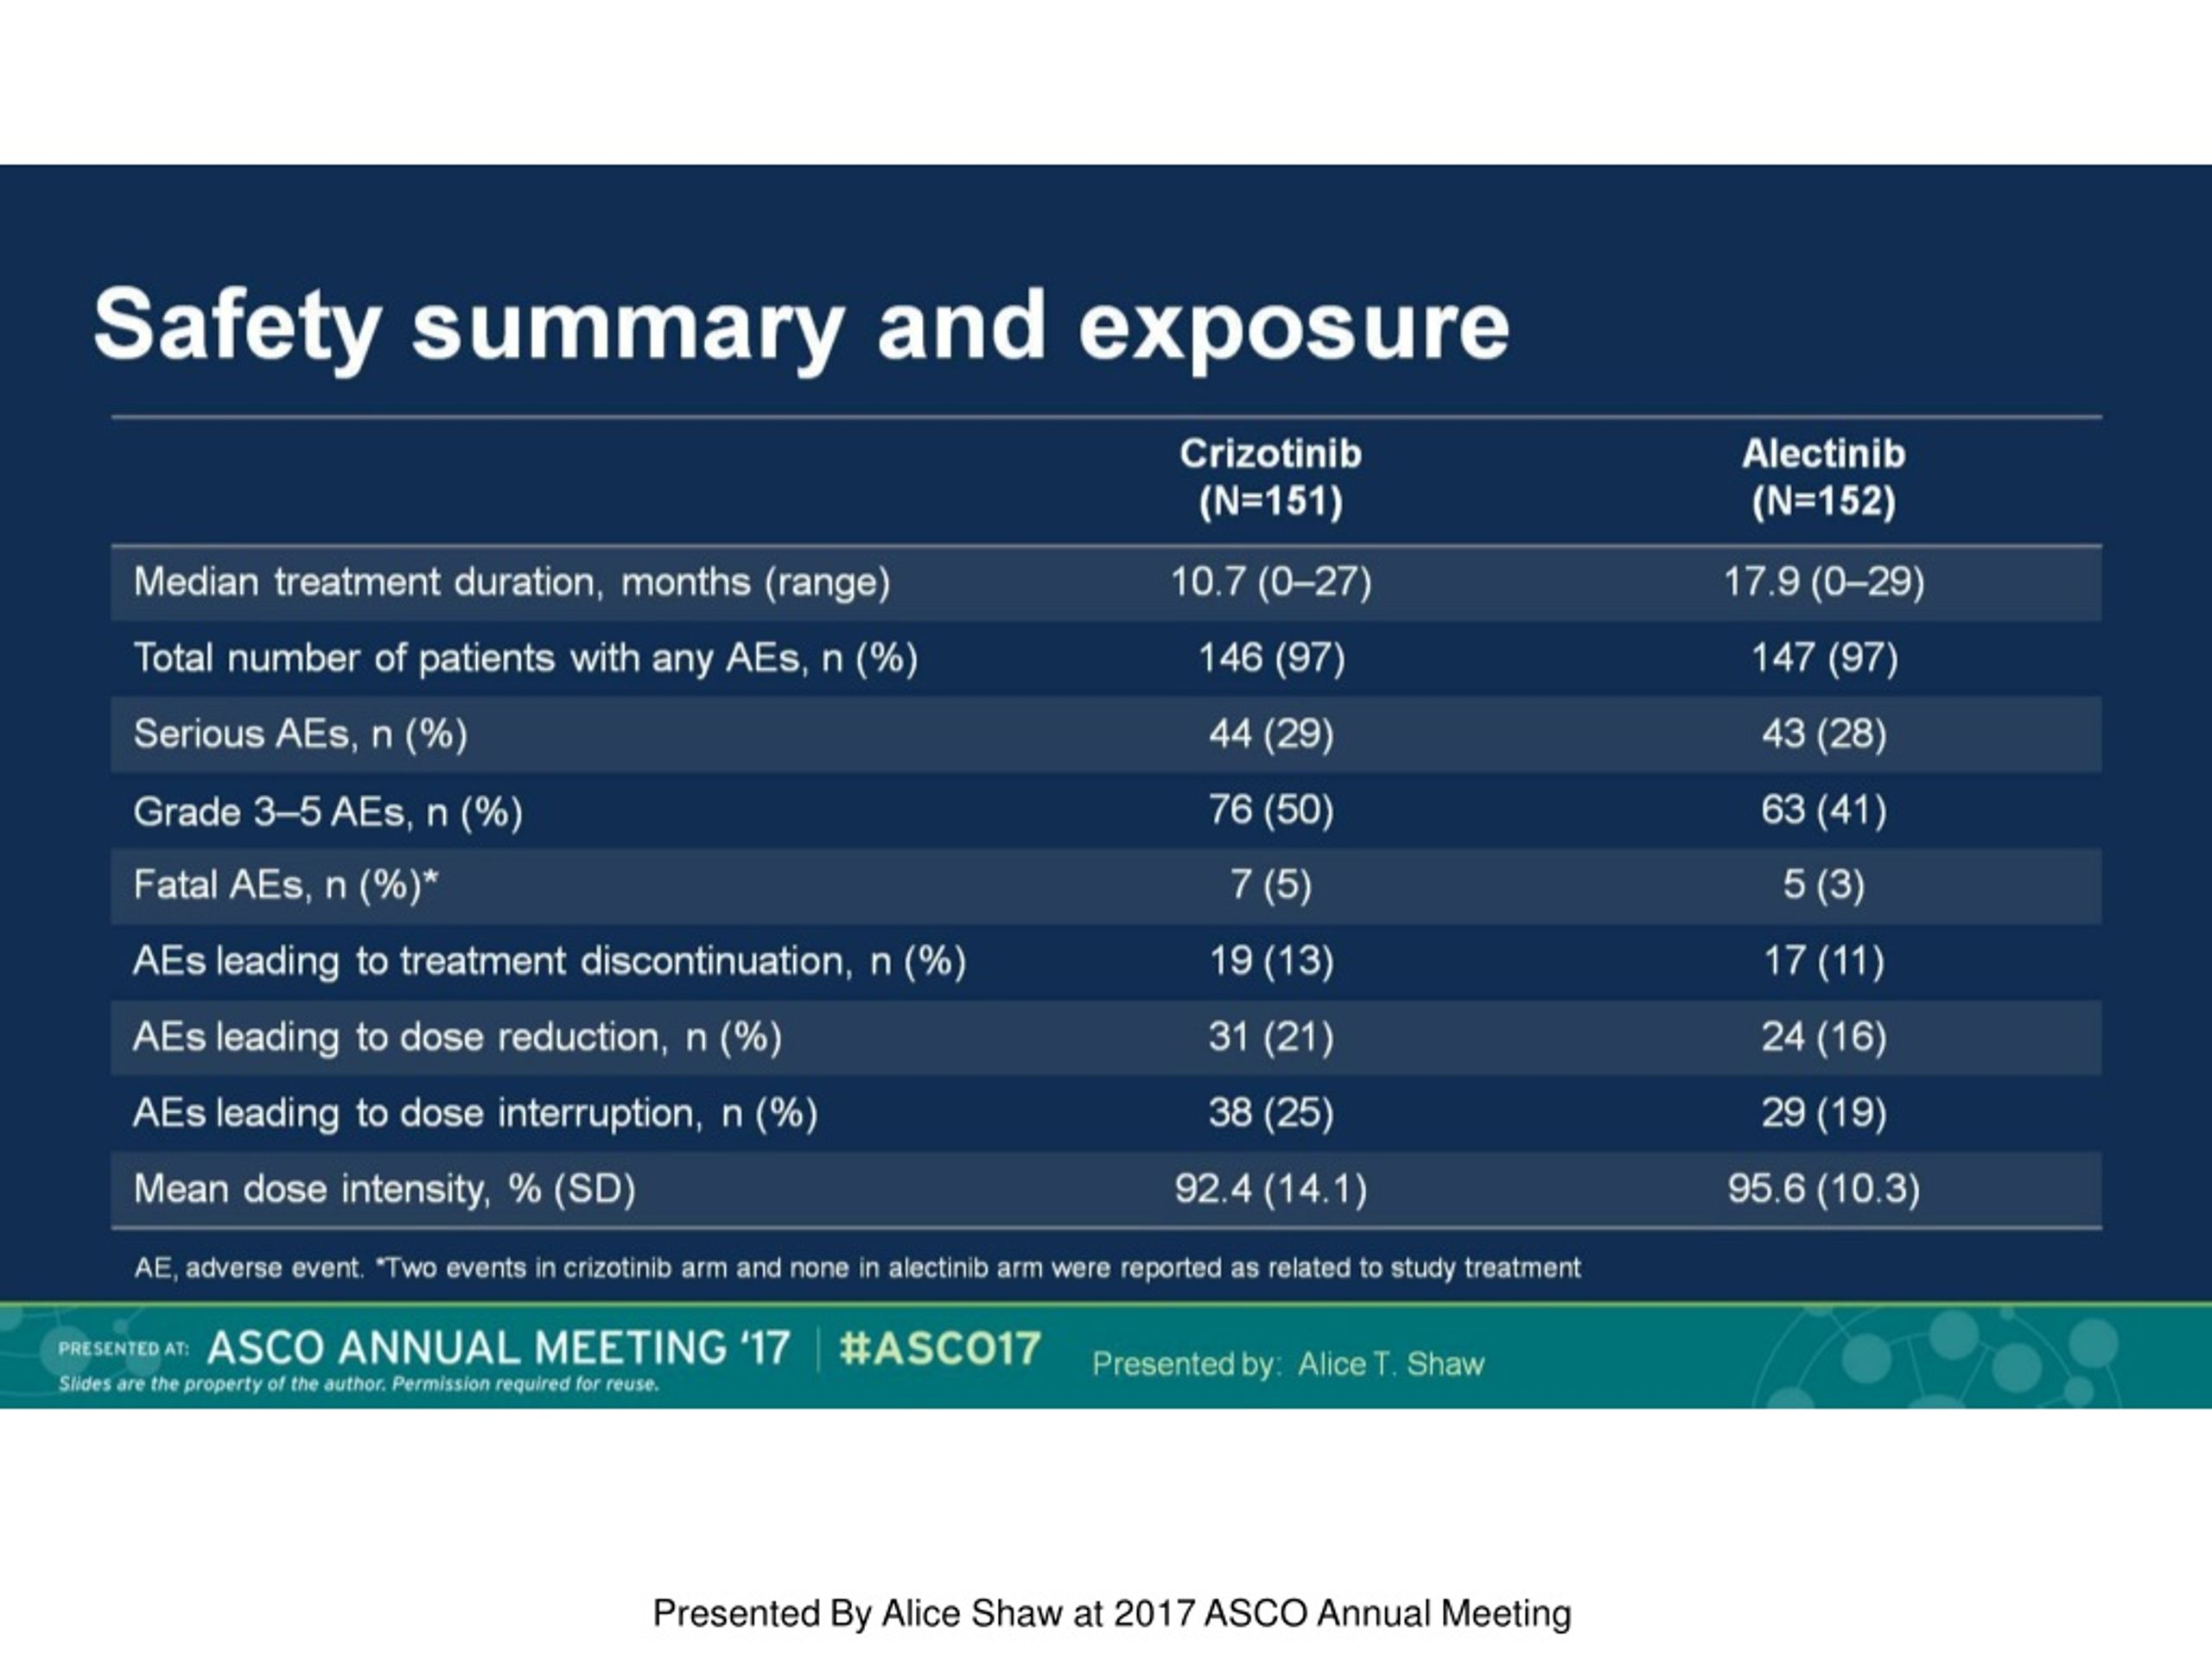Screen dimensions: 2212x1659
Task: Click the dose interruption value 29 (19)
Action: [x=1823, y=1113]
